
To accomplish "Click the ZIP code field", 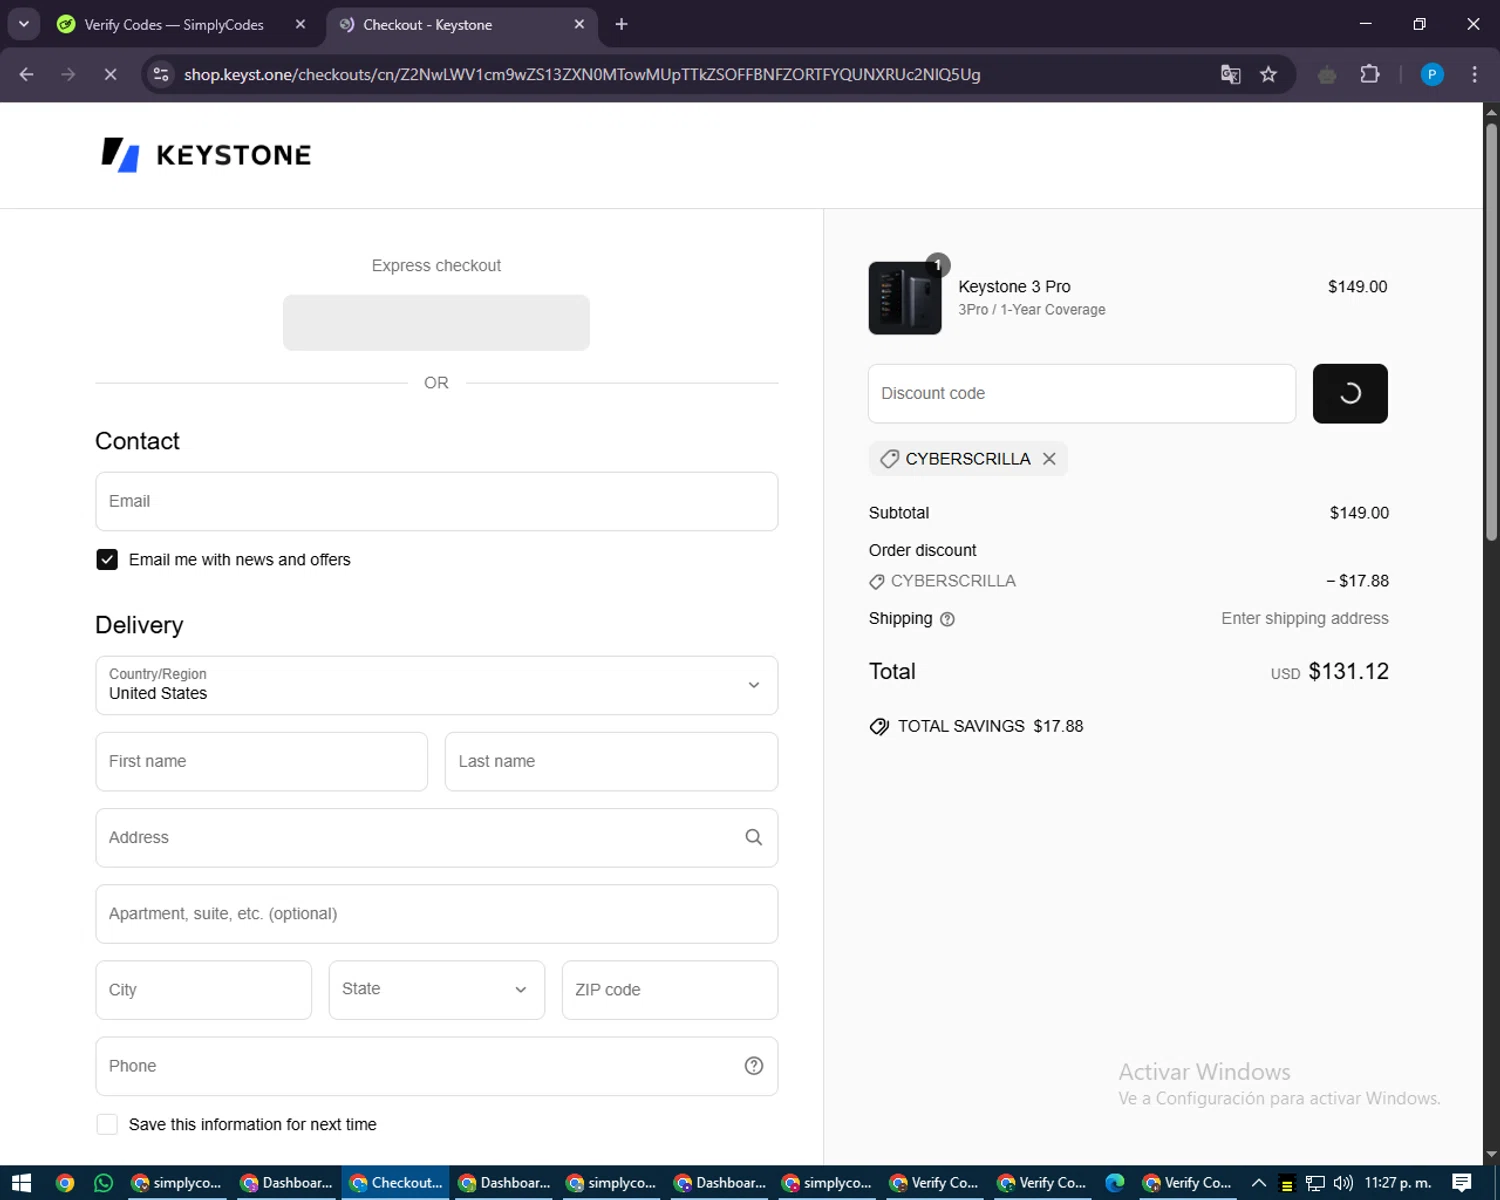I will (x=670, y=990).
